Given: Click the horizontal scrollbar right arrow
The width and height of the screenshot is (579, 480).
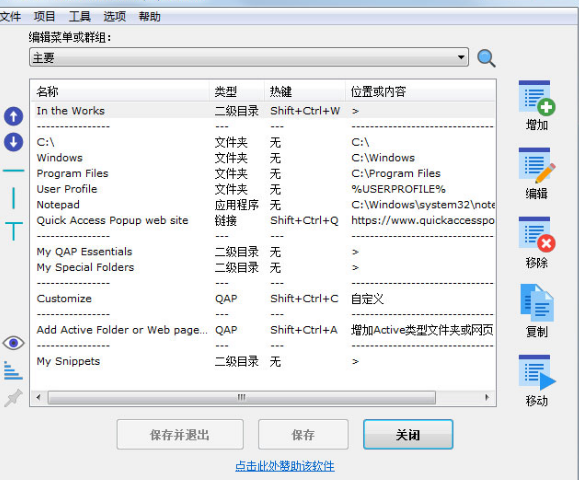Looking at the screenshot, I should (487, 398).
